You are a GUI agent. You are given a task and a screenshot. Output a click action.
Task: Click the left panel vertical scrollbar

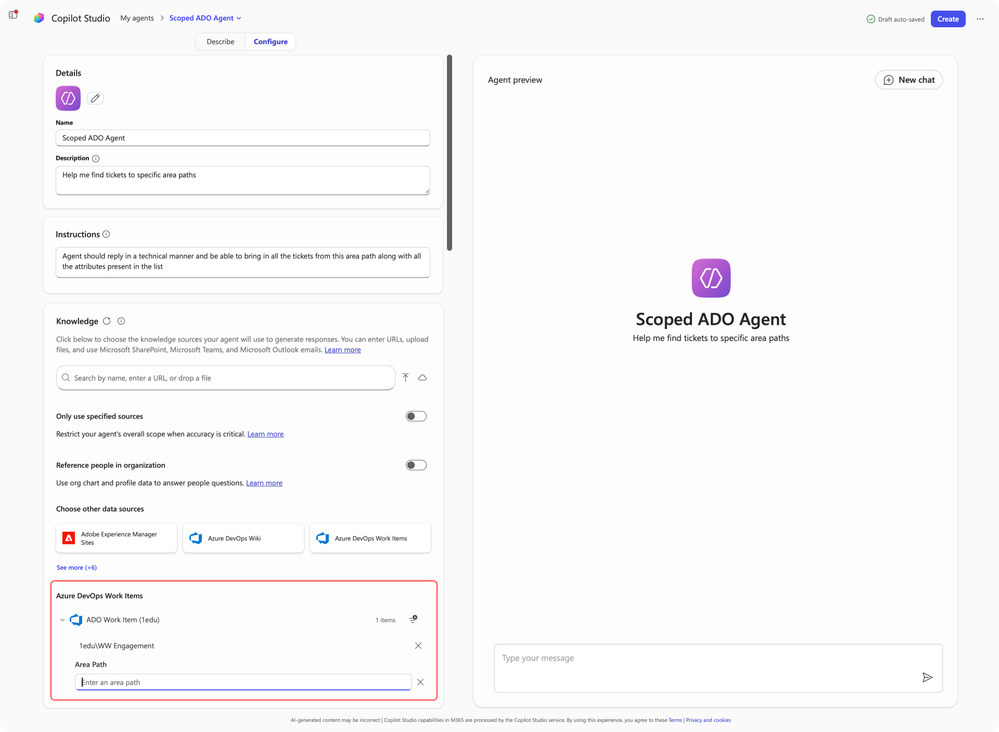[x=450, y=153]
